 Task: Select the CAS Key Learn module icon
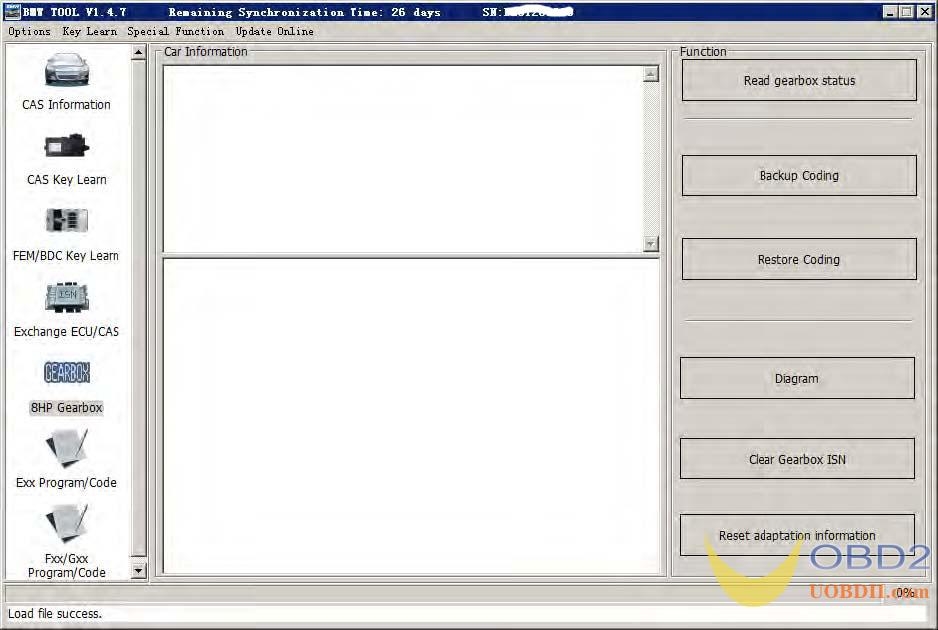click(x=67, y=147)
